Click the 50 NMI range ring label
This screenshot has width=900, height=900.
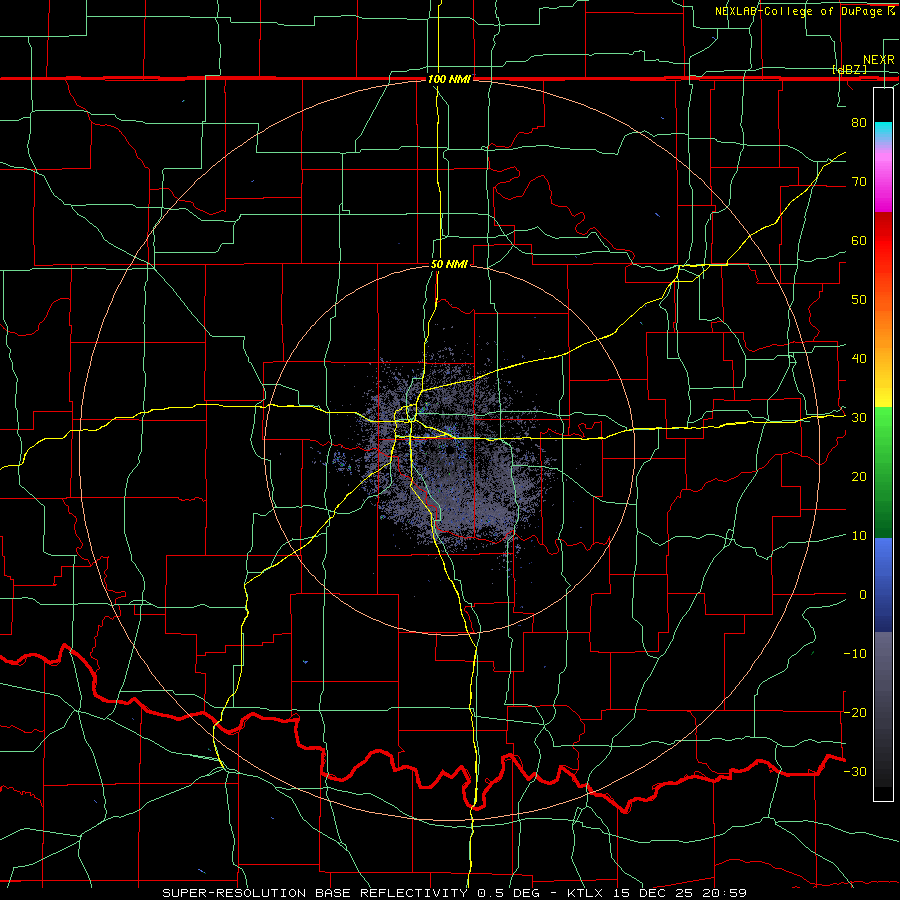tap(449, 265)
